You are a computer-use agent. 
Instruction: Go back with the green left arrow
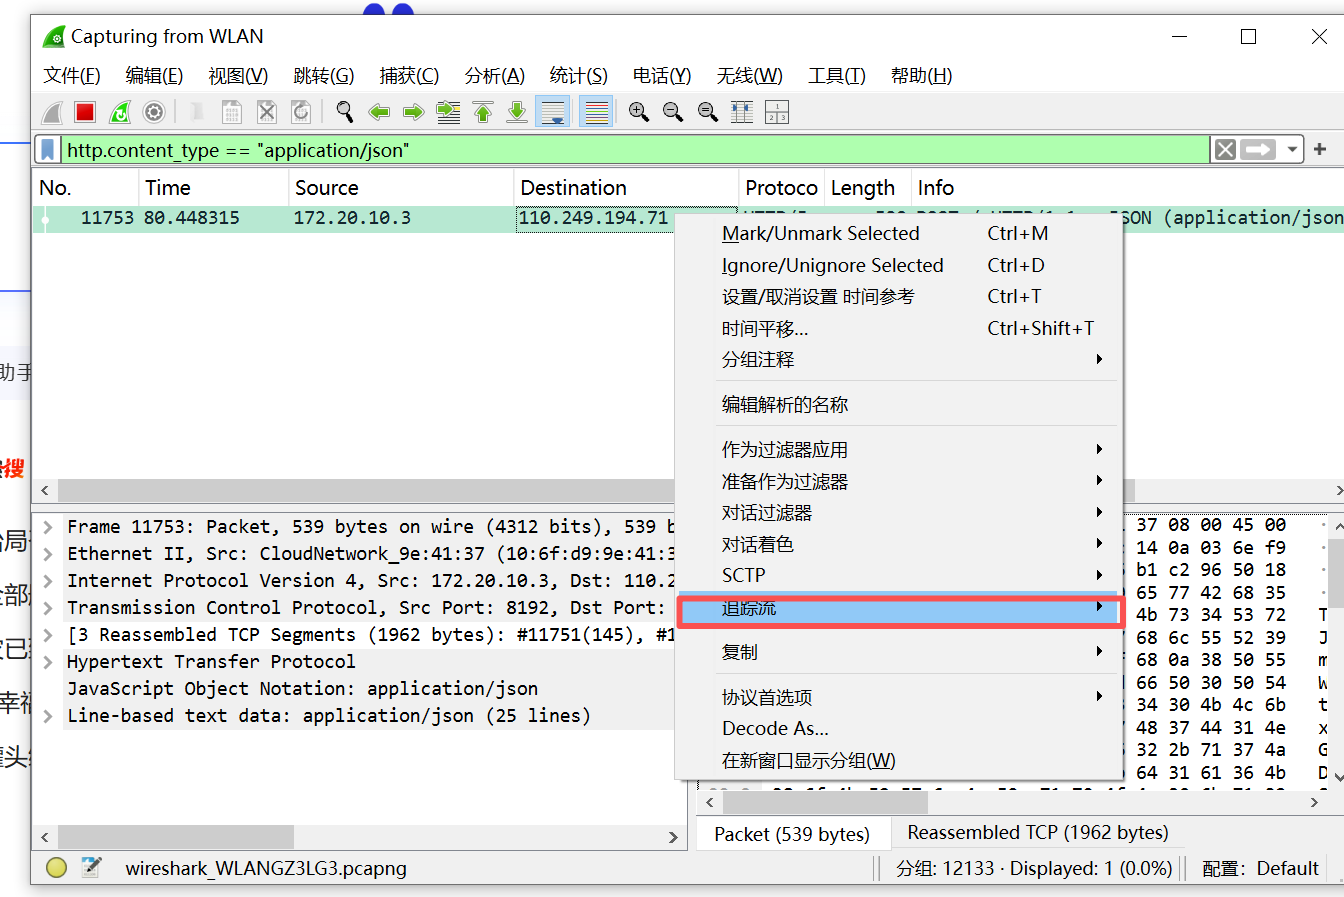[379, 112]
